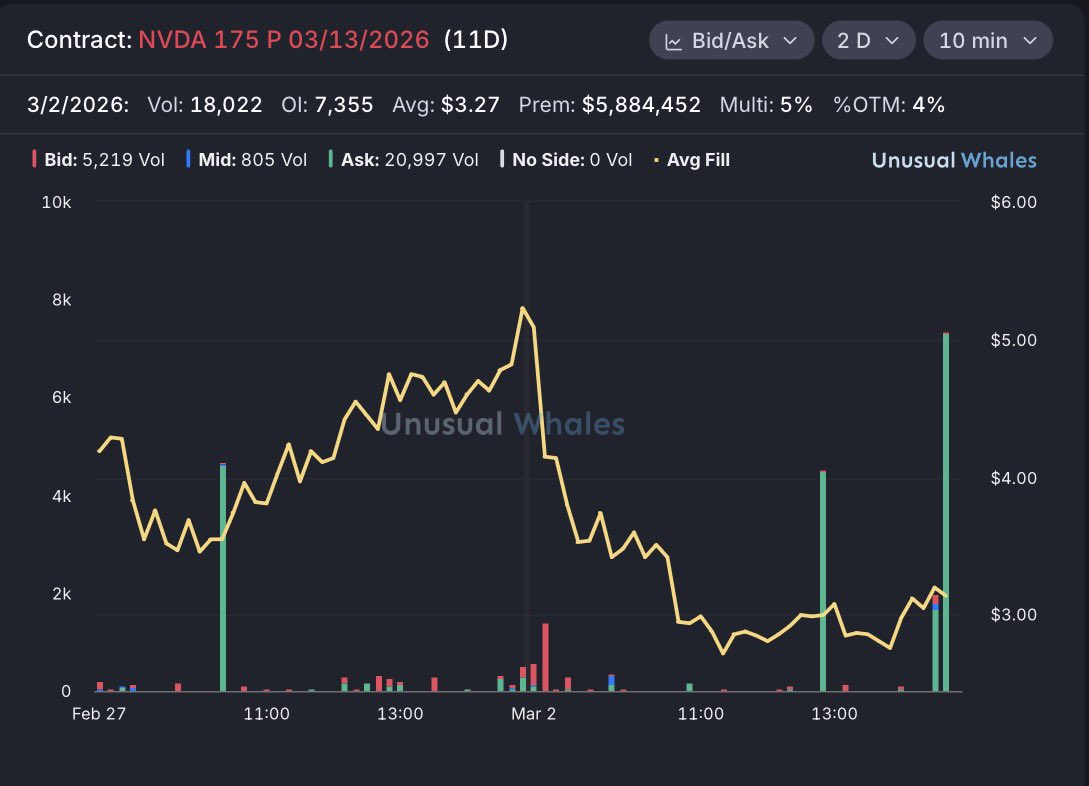Toggle the No Side series in legend

[566, 160]
